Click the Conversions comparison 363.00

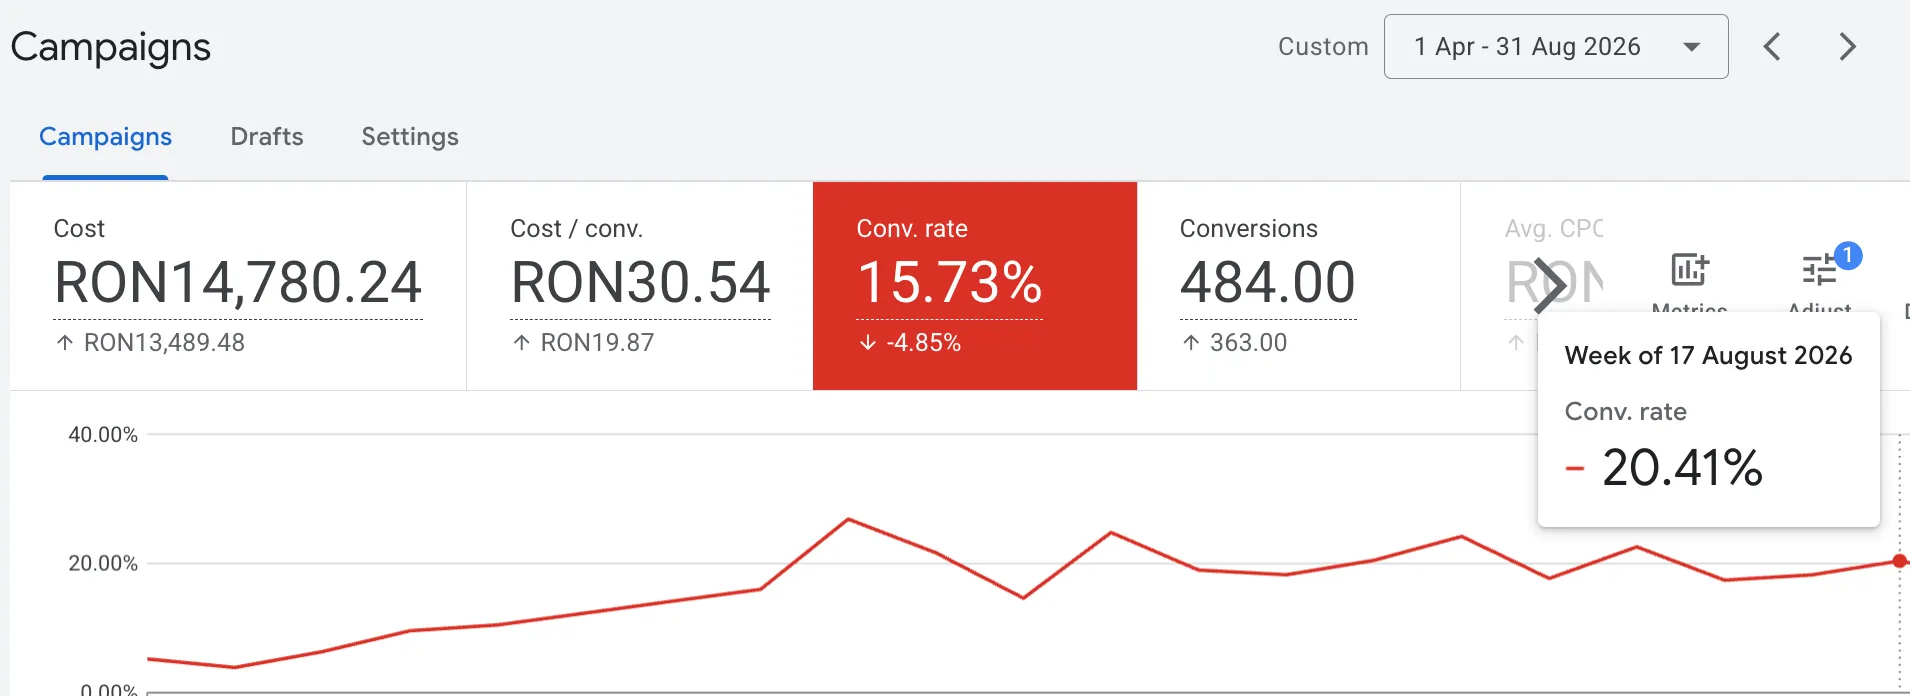(1248, 343)
